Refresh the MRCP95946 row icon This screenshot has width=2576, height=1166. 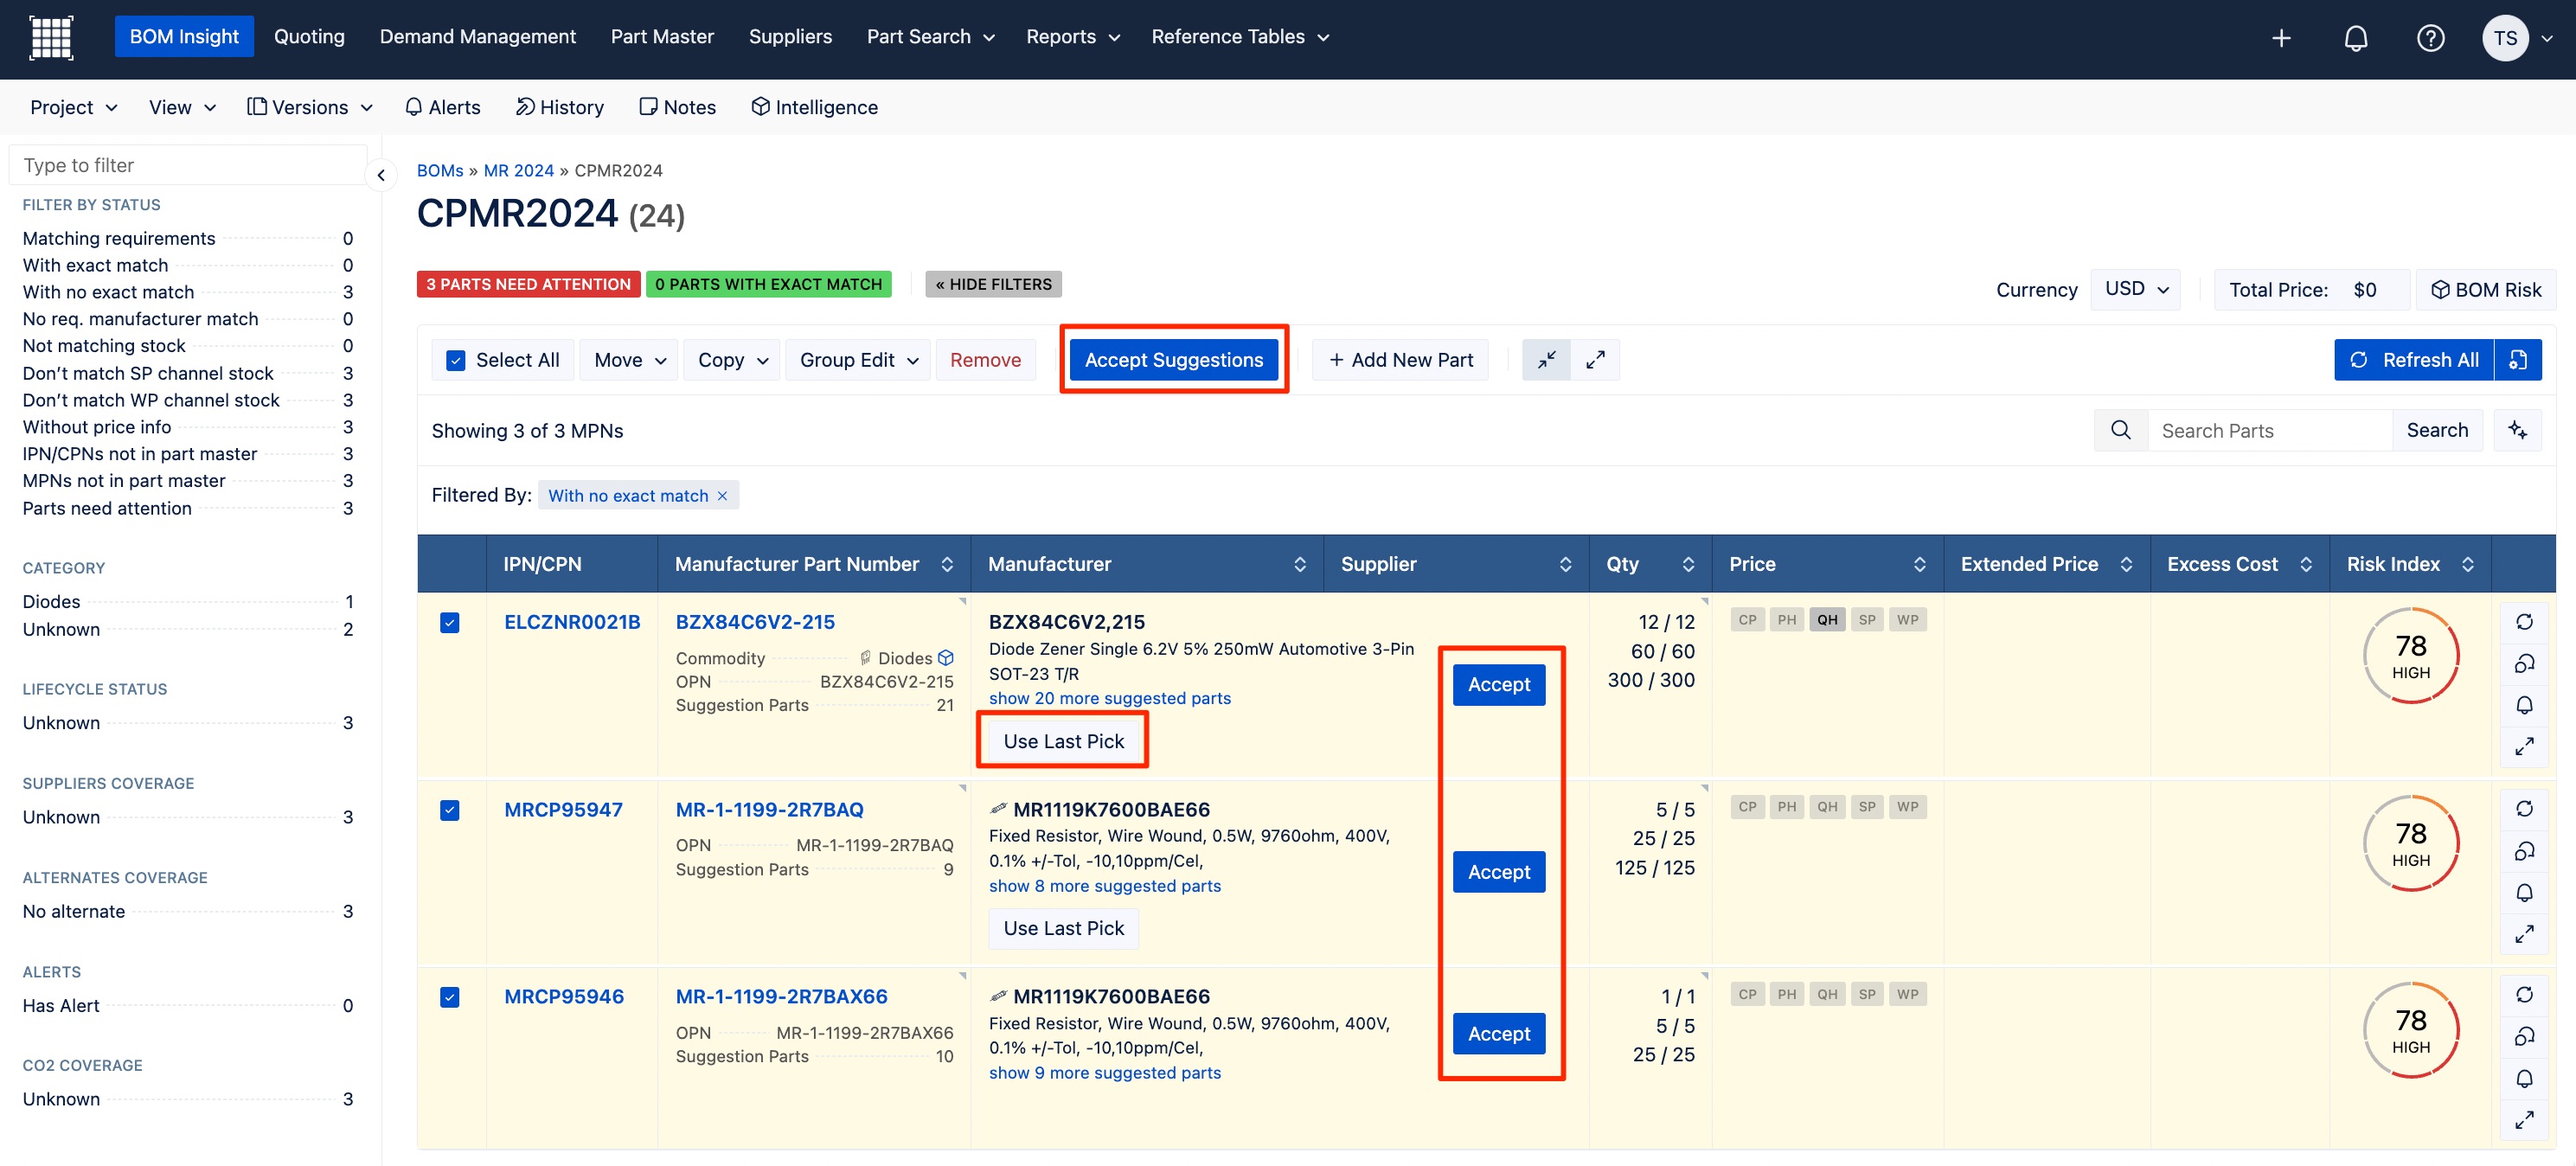click(x=2524, y=995)
